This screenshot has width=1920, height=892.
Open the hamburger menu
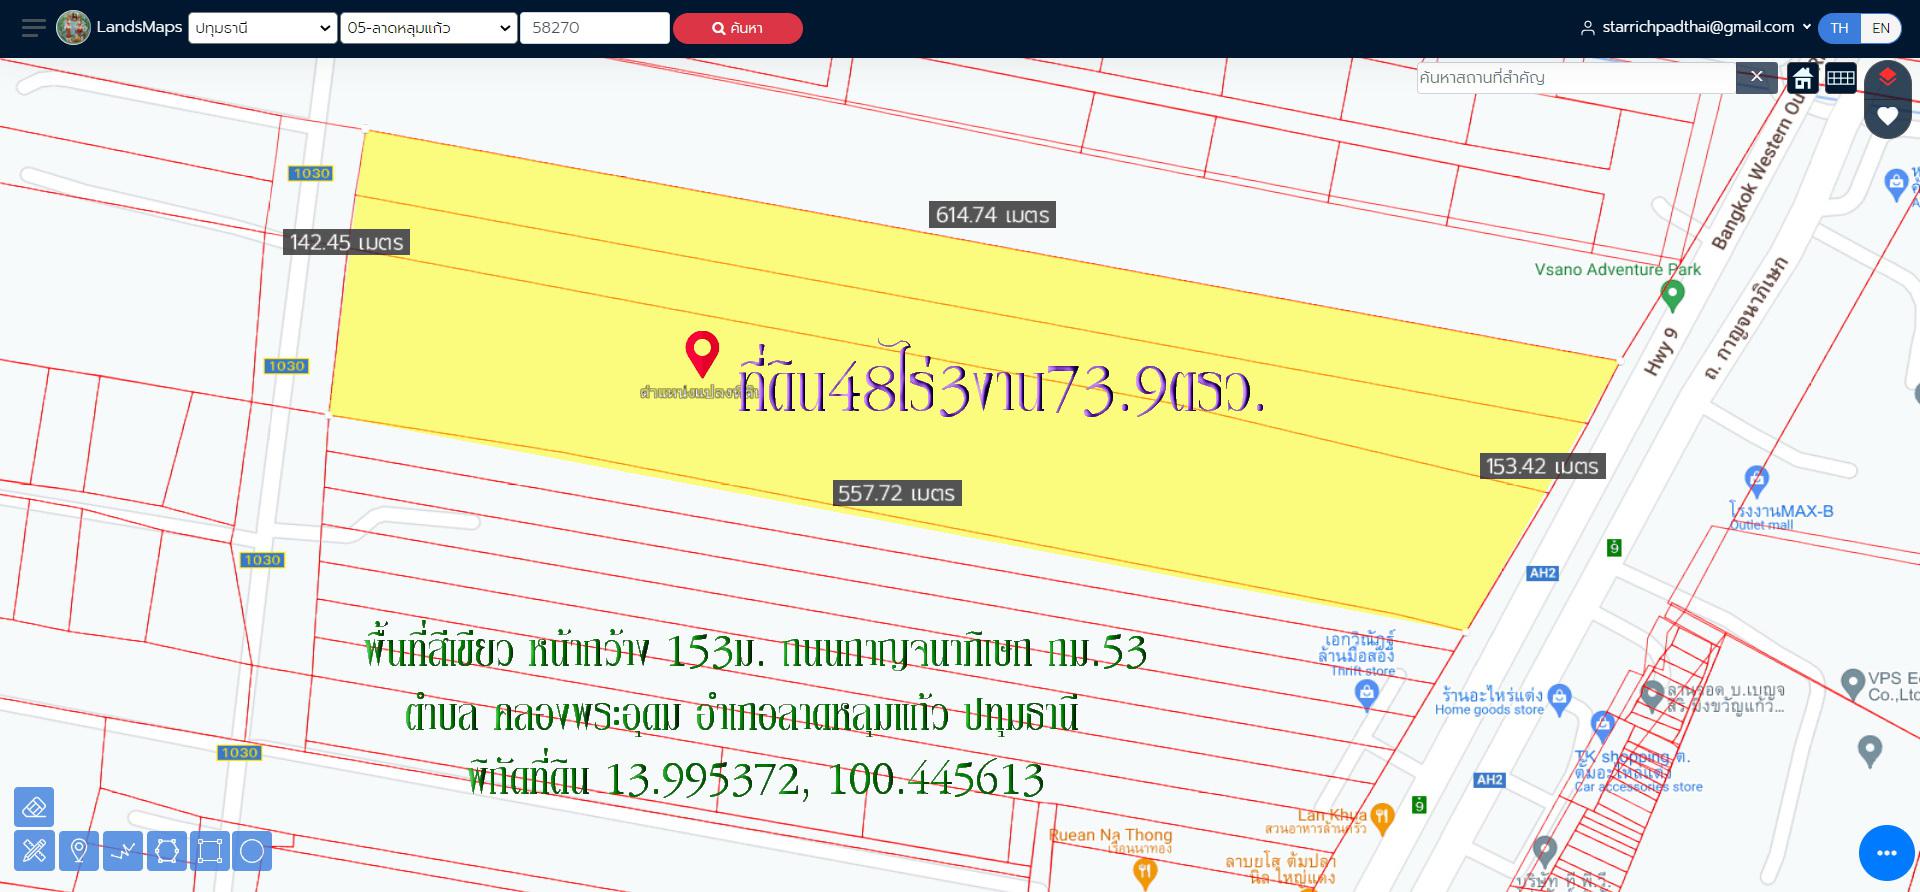[33, 28]
